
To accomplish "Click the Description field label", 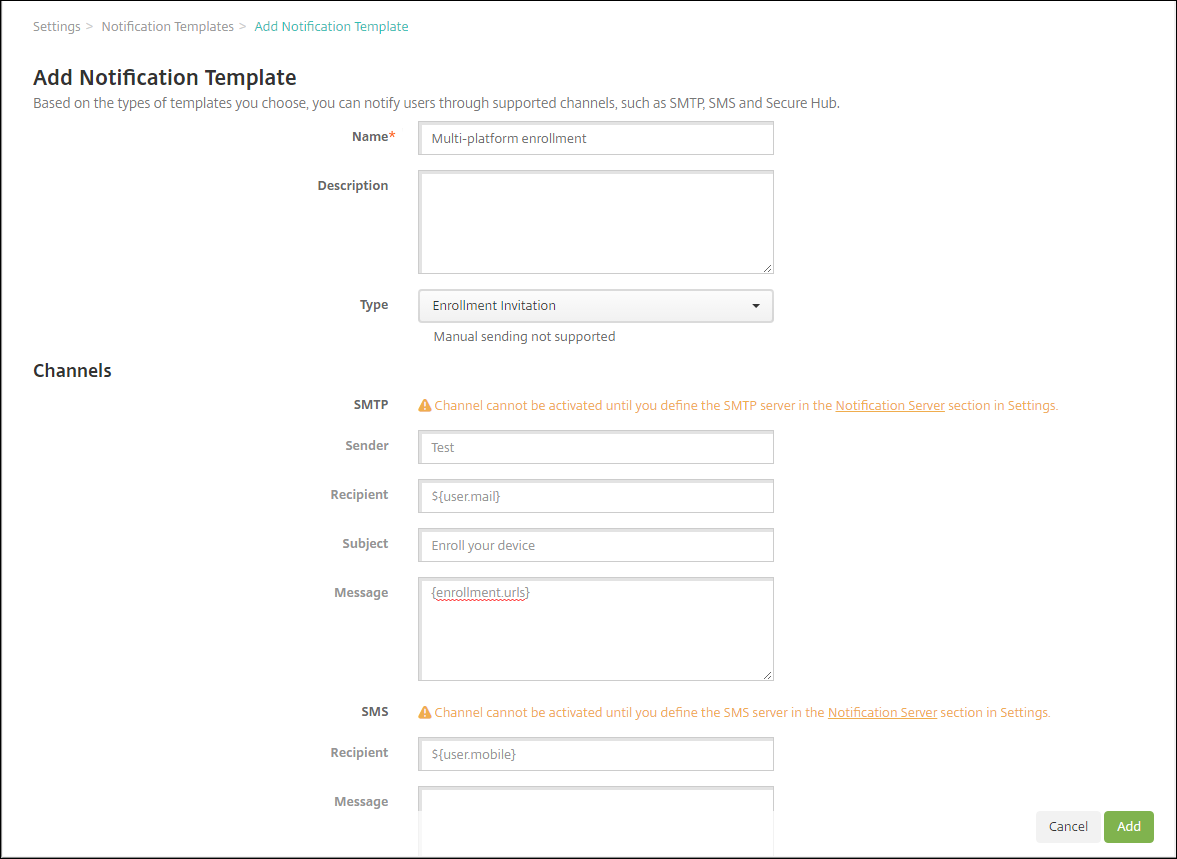I will [x=353, y=185].
